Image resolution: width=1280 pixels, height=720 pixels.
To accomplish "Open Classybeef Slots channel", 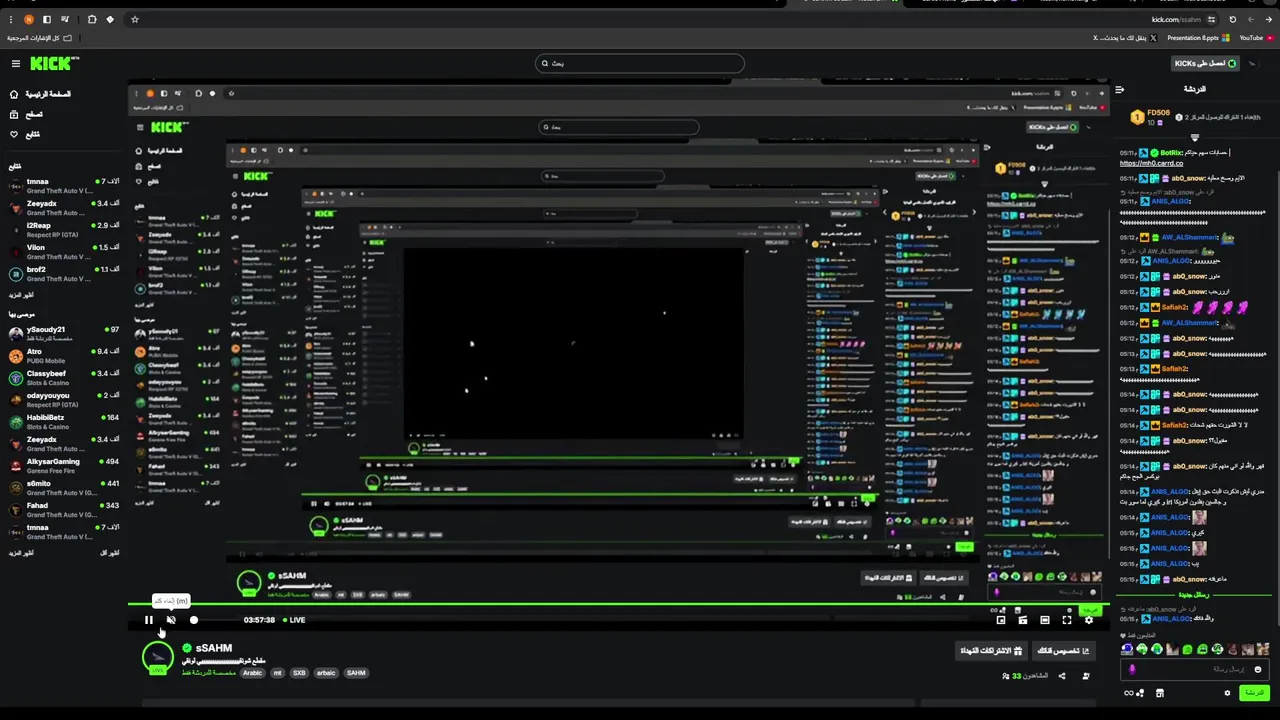I will [x=63, y=378].
